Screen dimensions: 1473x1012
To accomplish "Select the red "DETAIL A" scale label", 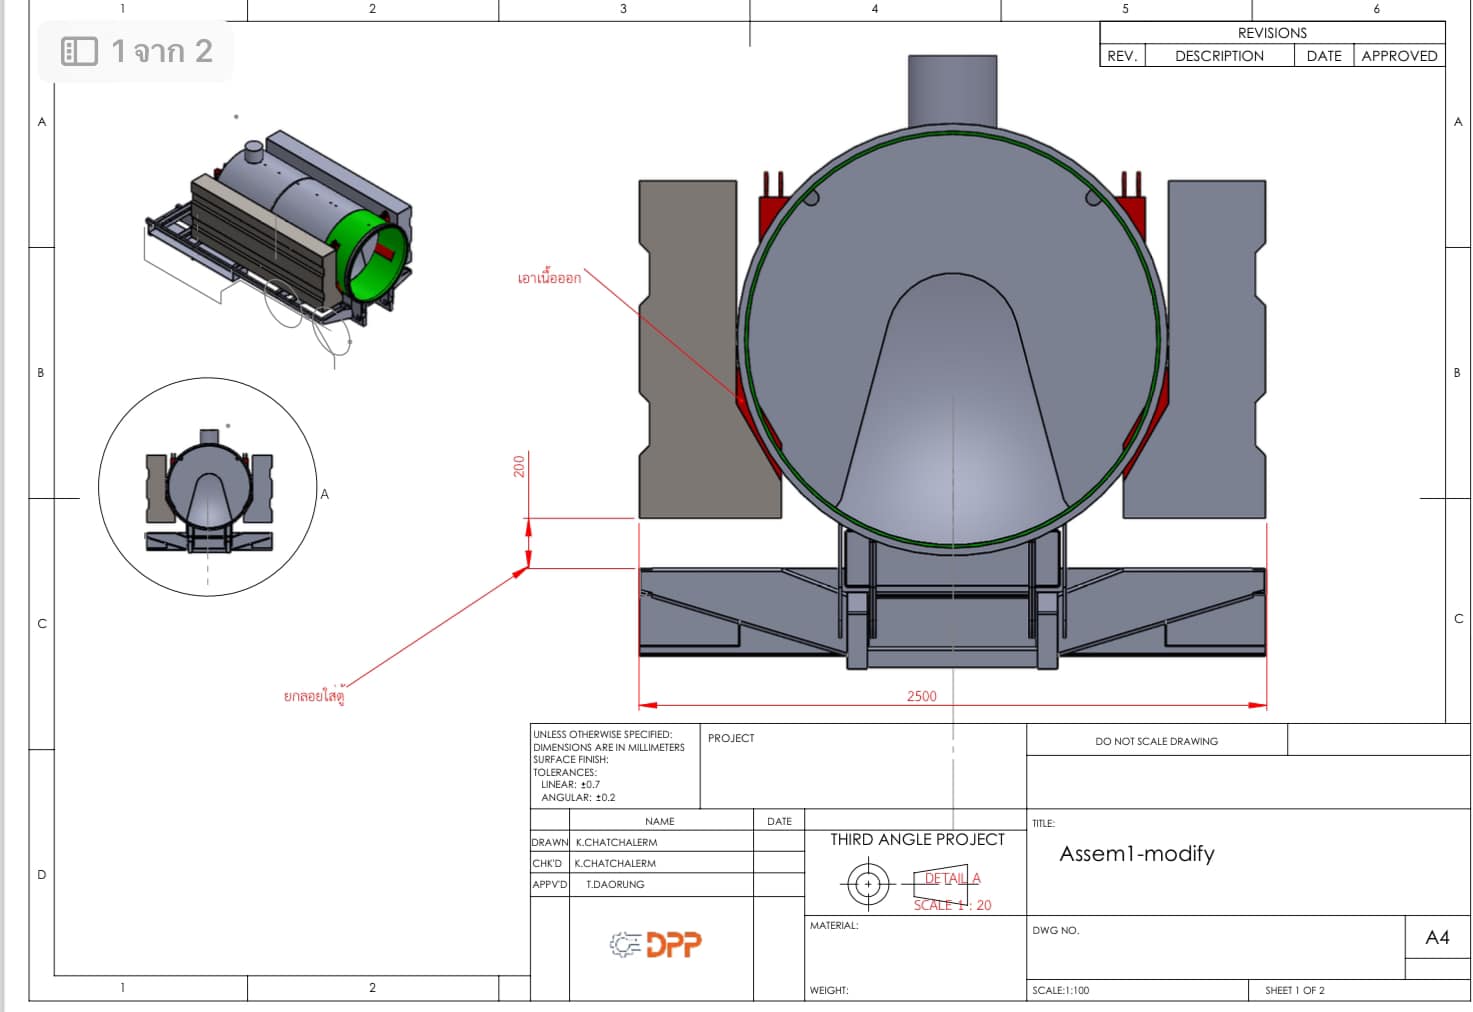I will (952, 879).
